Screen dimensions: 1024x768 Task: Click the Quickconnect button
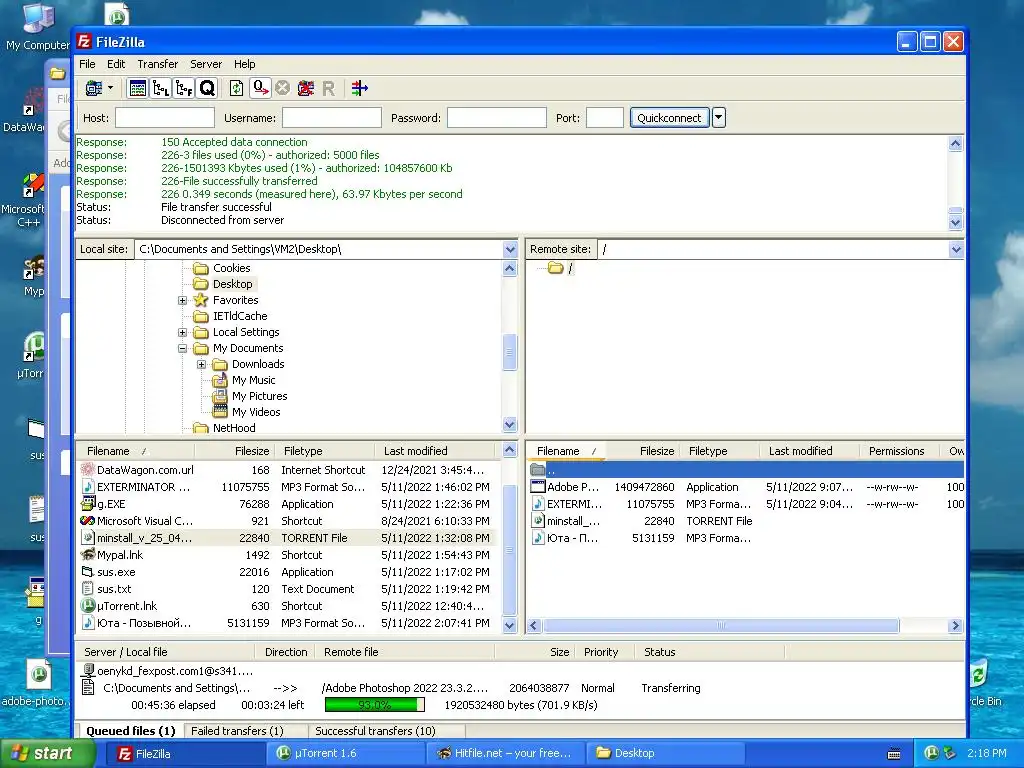click(669, 118)
